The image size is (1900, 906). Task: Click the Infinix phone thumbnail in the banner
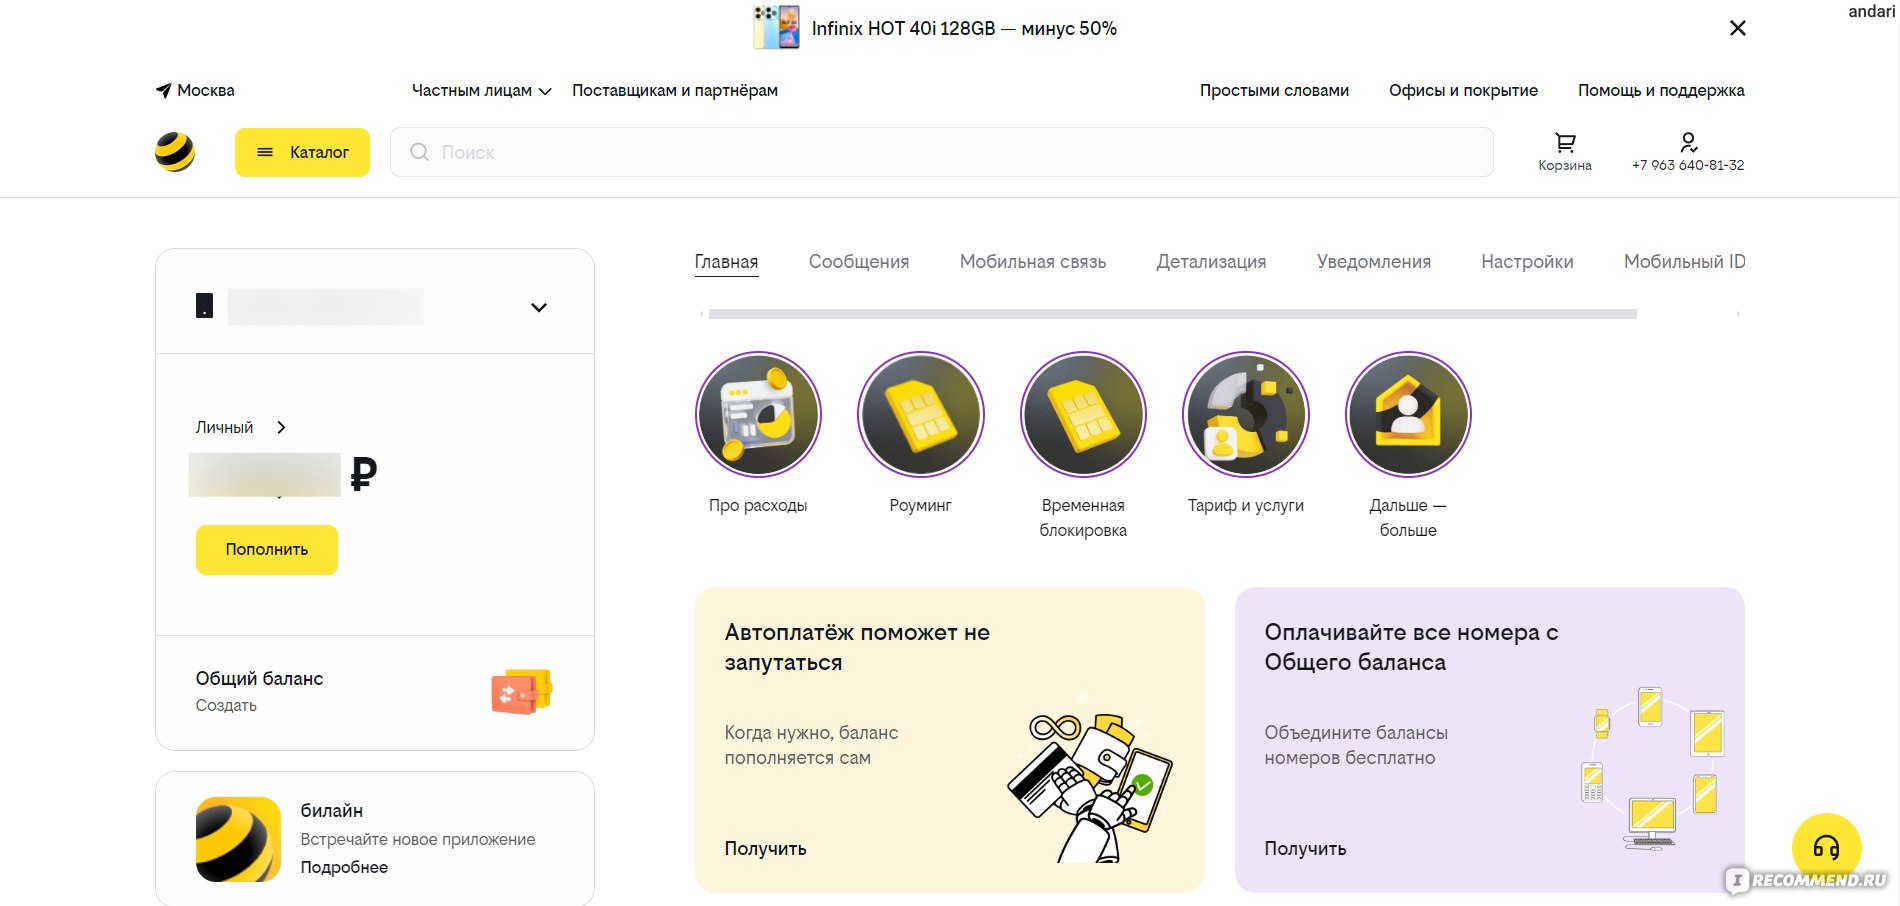coord(776,28)
